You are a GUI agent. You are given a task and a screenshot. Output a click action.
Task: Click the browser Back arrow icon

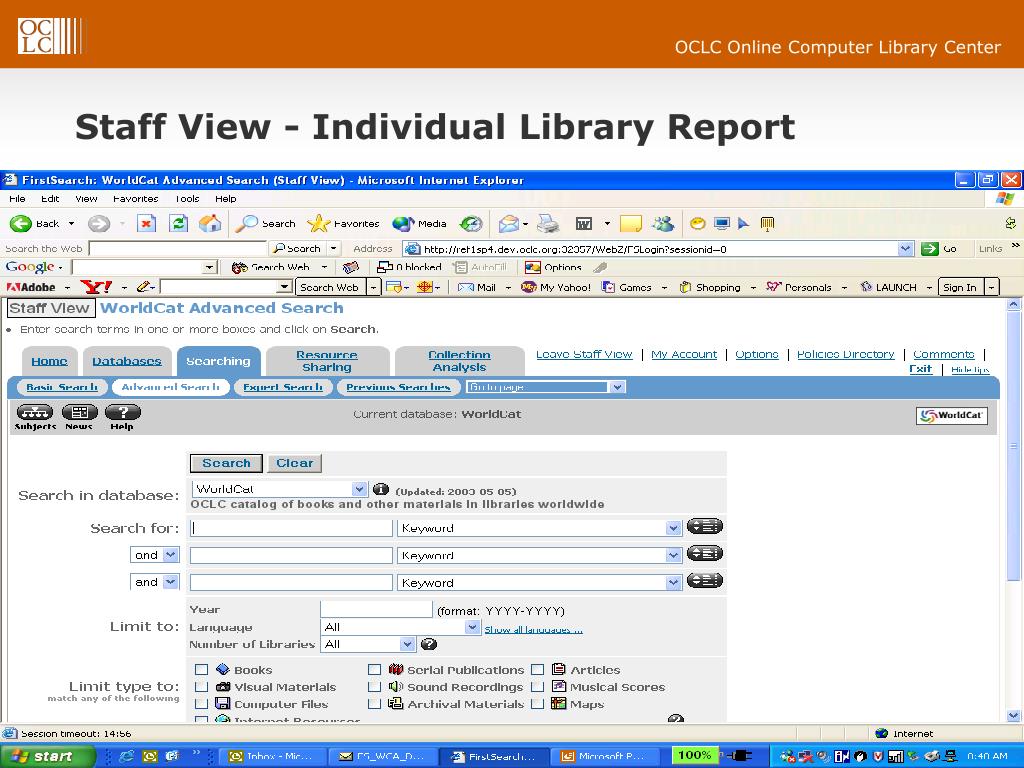click(20, 223)
